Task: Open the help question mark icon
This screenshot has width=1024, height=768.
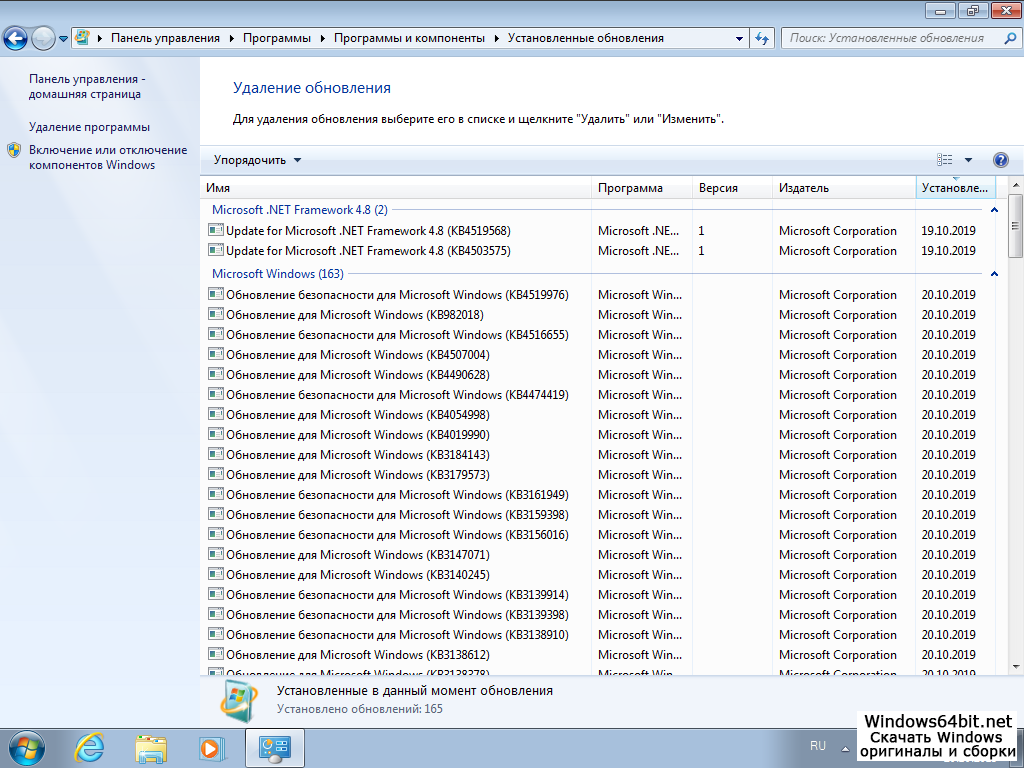Action: click(x=1000, y=160)
